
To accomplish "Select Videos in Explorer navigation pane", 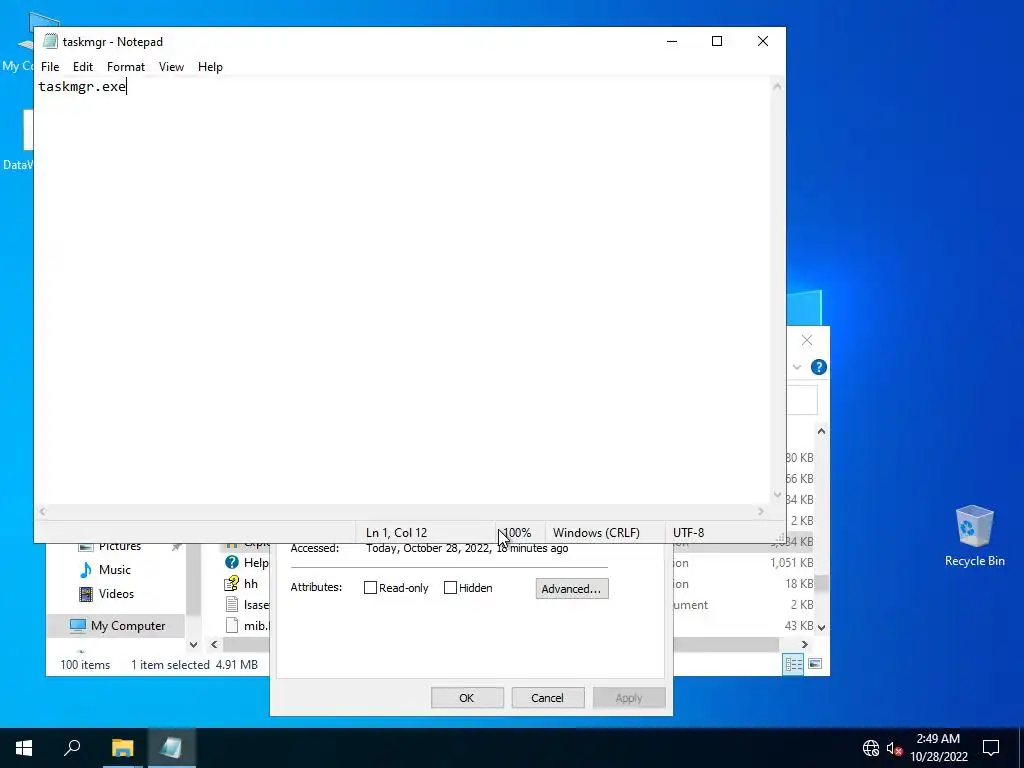I will (x=116, y=594).
